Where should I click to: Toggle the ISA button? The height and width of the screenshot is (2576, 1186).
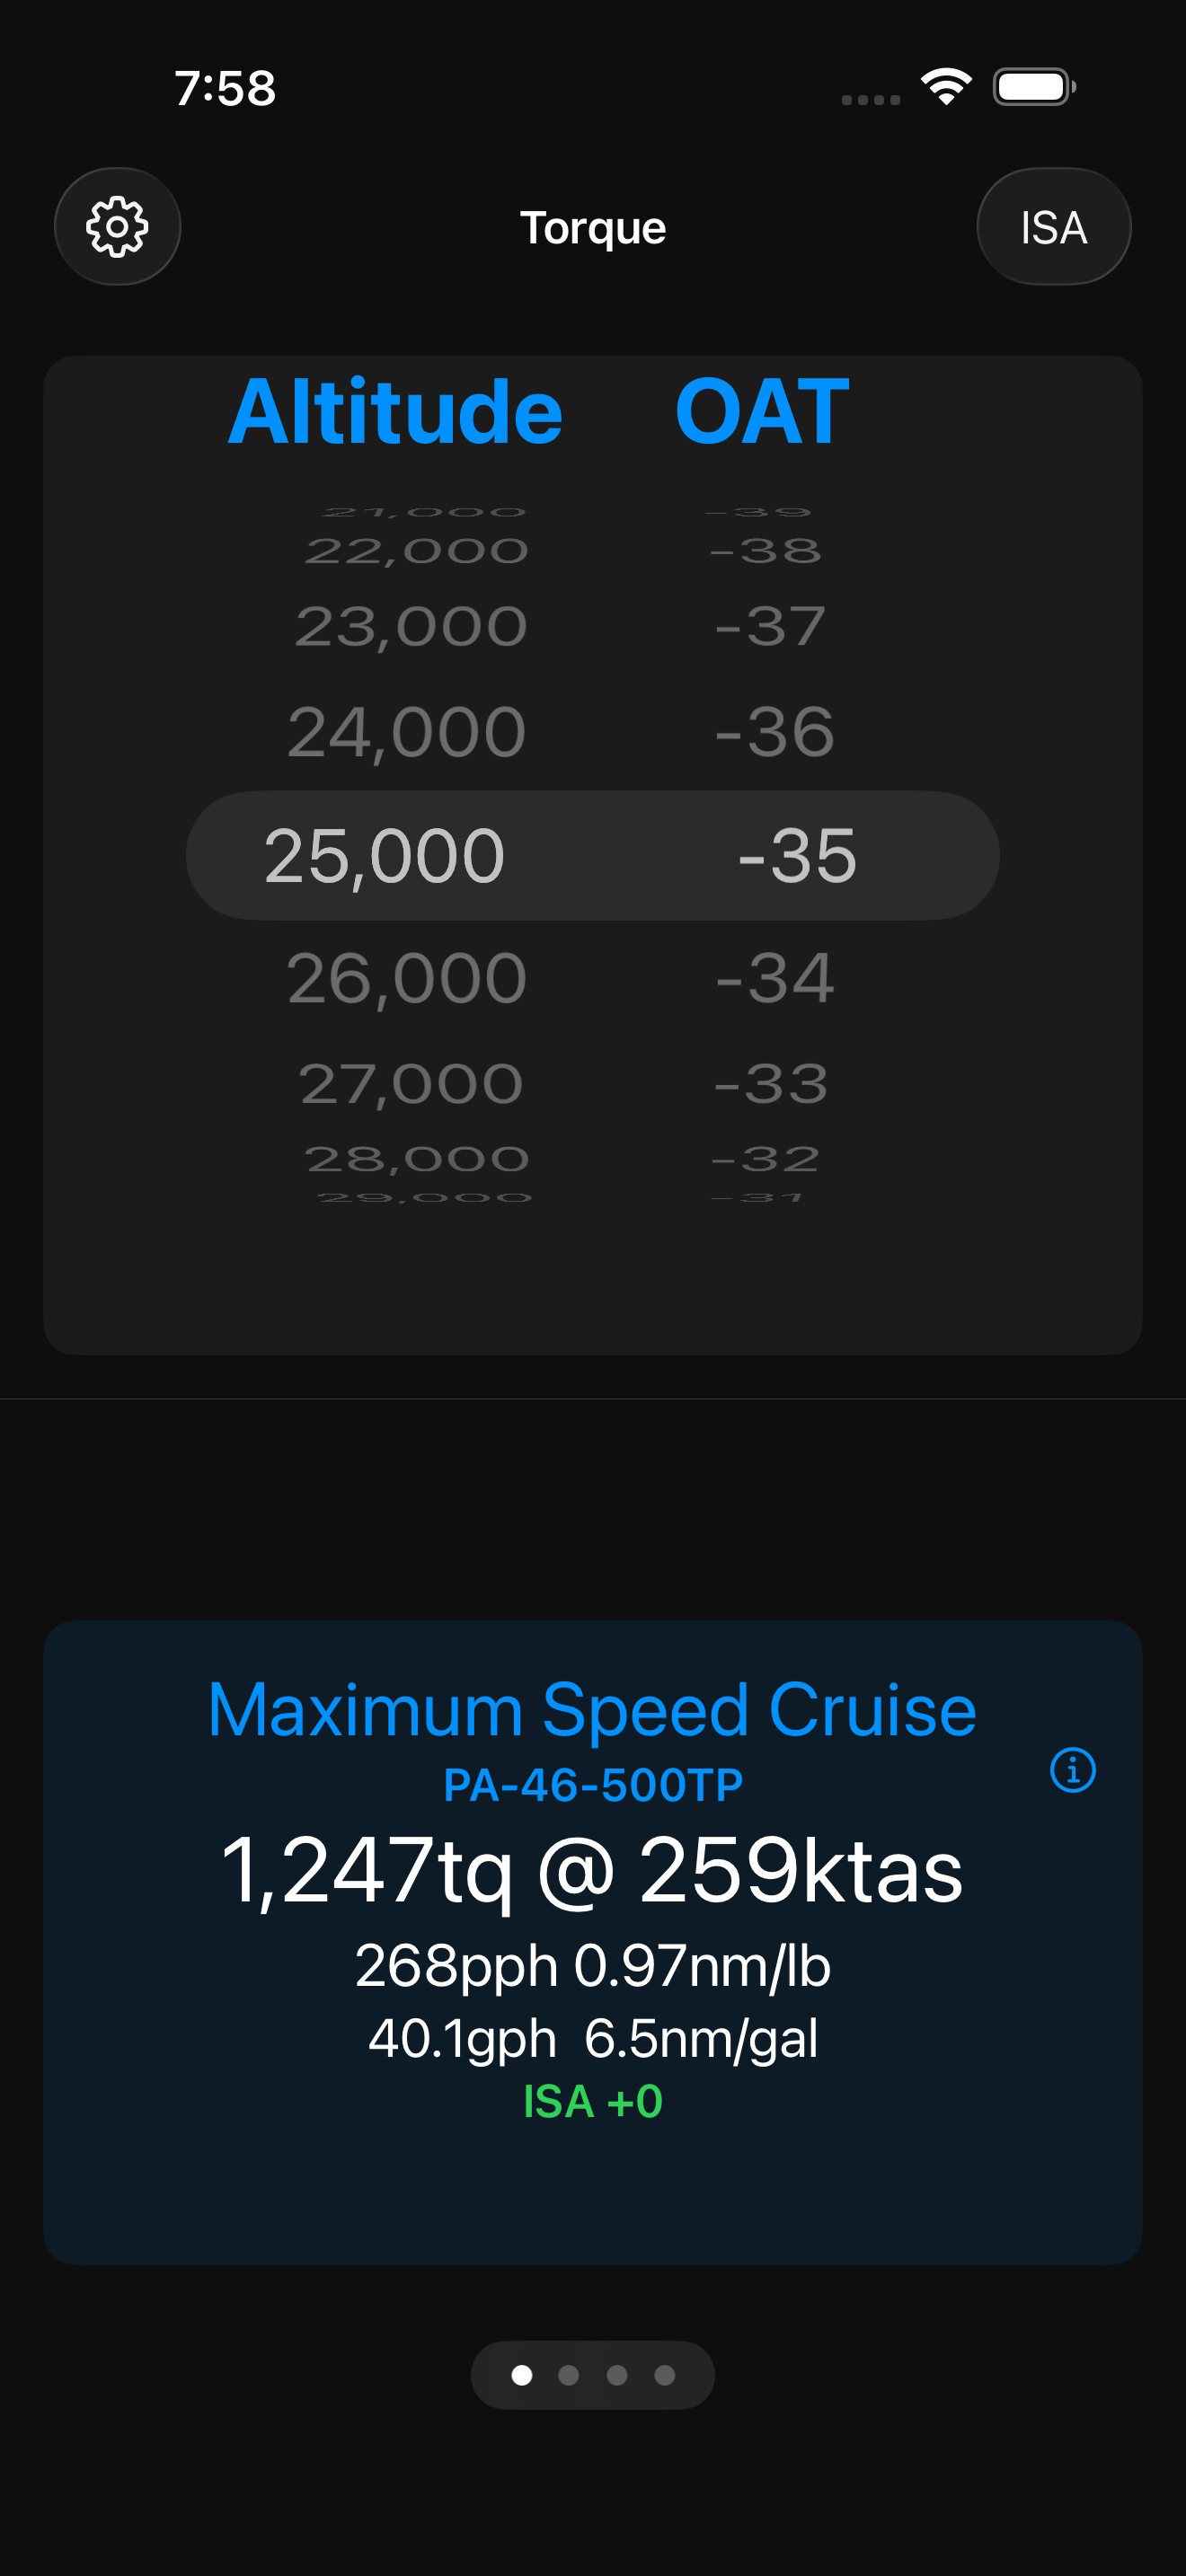pos(1053,227)
